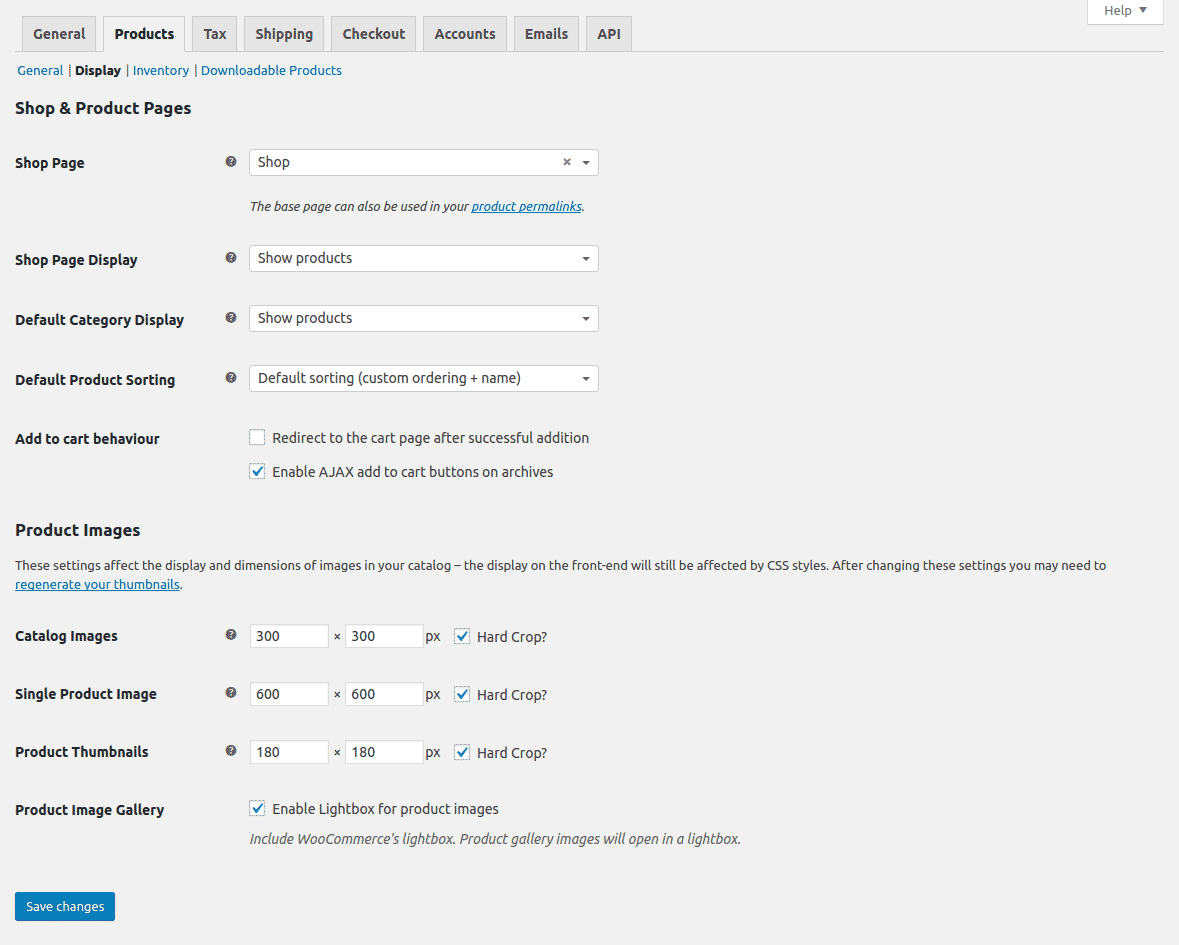Enable redirect to cart after successful addition
This screenshot has height=945, width=1179.
pos(257,437)
